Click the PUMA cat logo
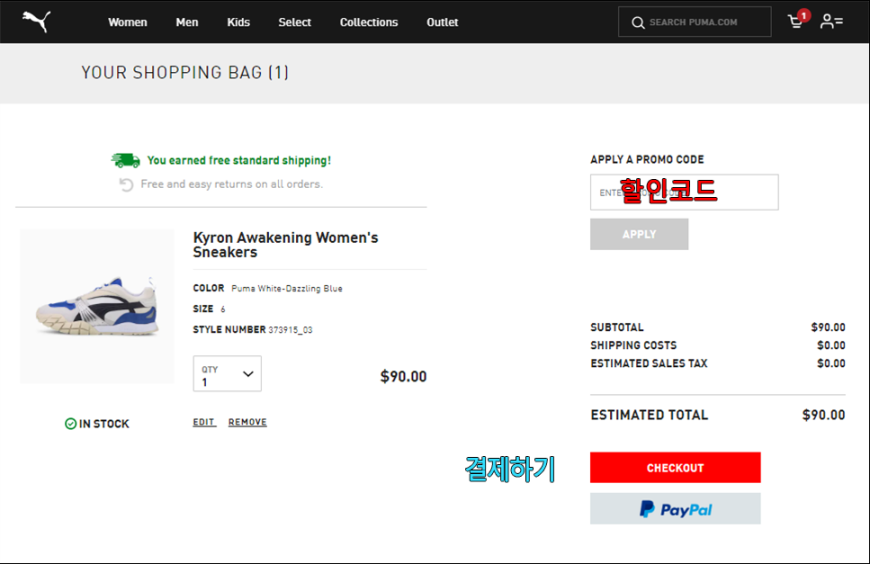This screenshot has width=870, height=564. tap(37, 22)
